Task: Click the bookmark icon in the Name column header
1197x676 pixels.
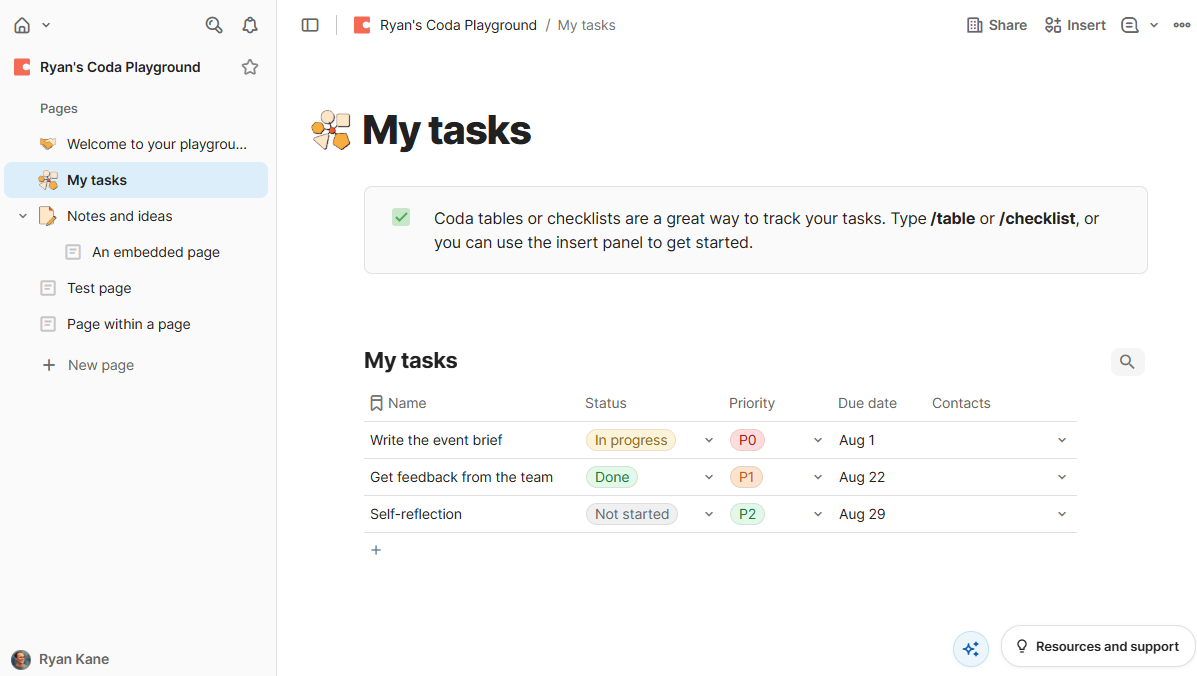Action: coord(376,402)
